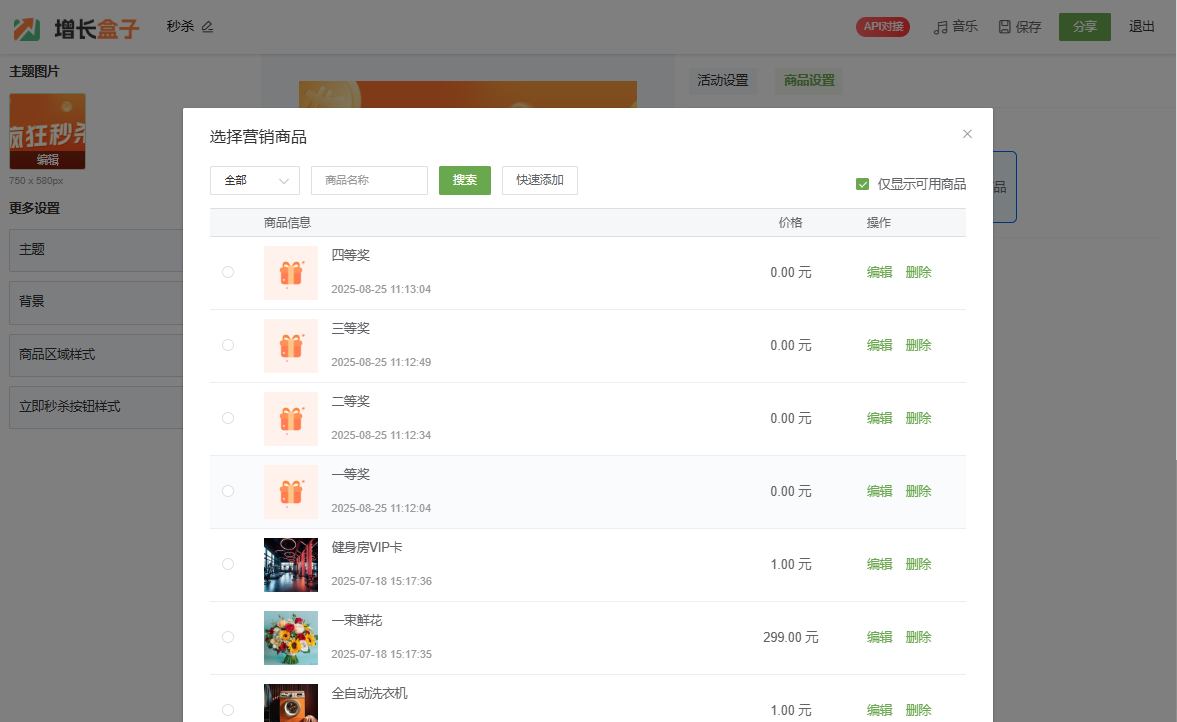Close the 选择营销商品 dialog with X

[x=967, y=134]
